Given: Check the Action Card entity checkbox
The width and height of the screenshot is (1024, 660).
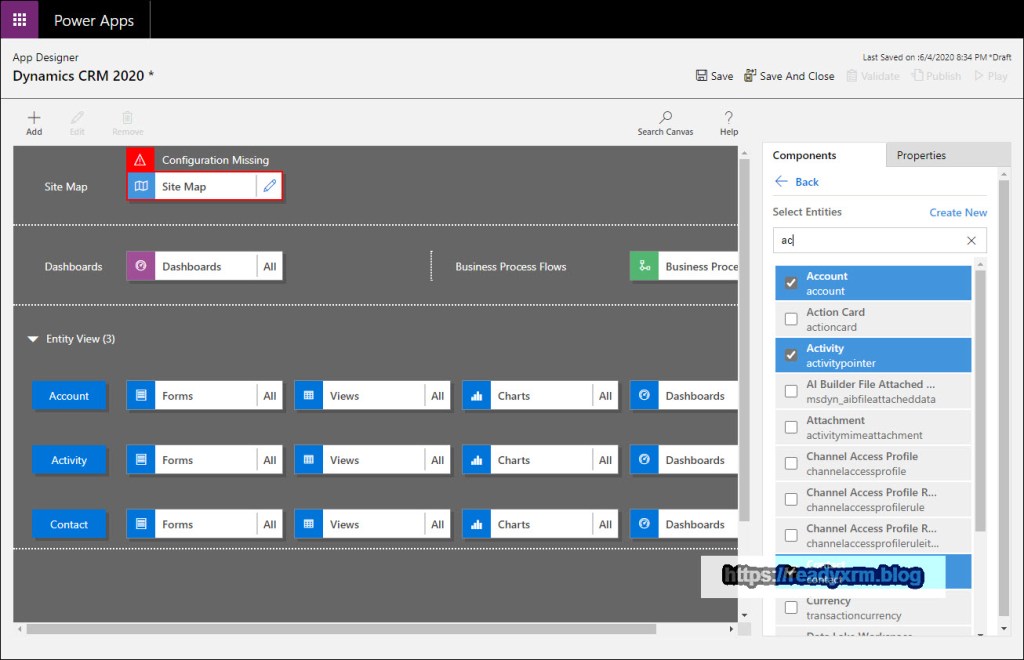Looking at the screenshot, I should pos(791,319).
